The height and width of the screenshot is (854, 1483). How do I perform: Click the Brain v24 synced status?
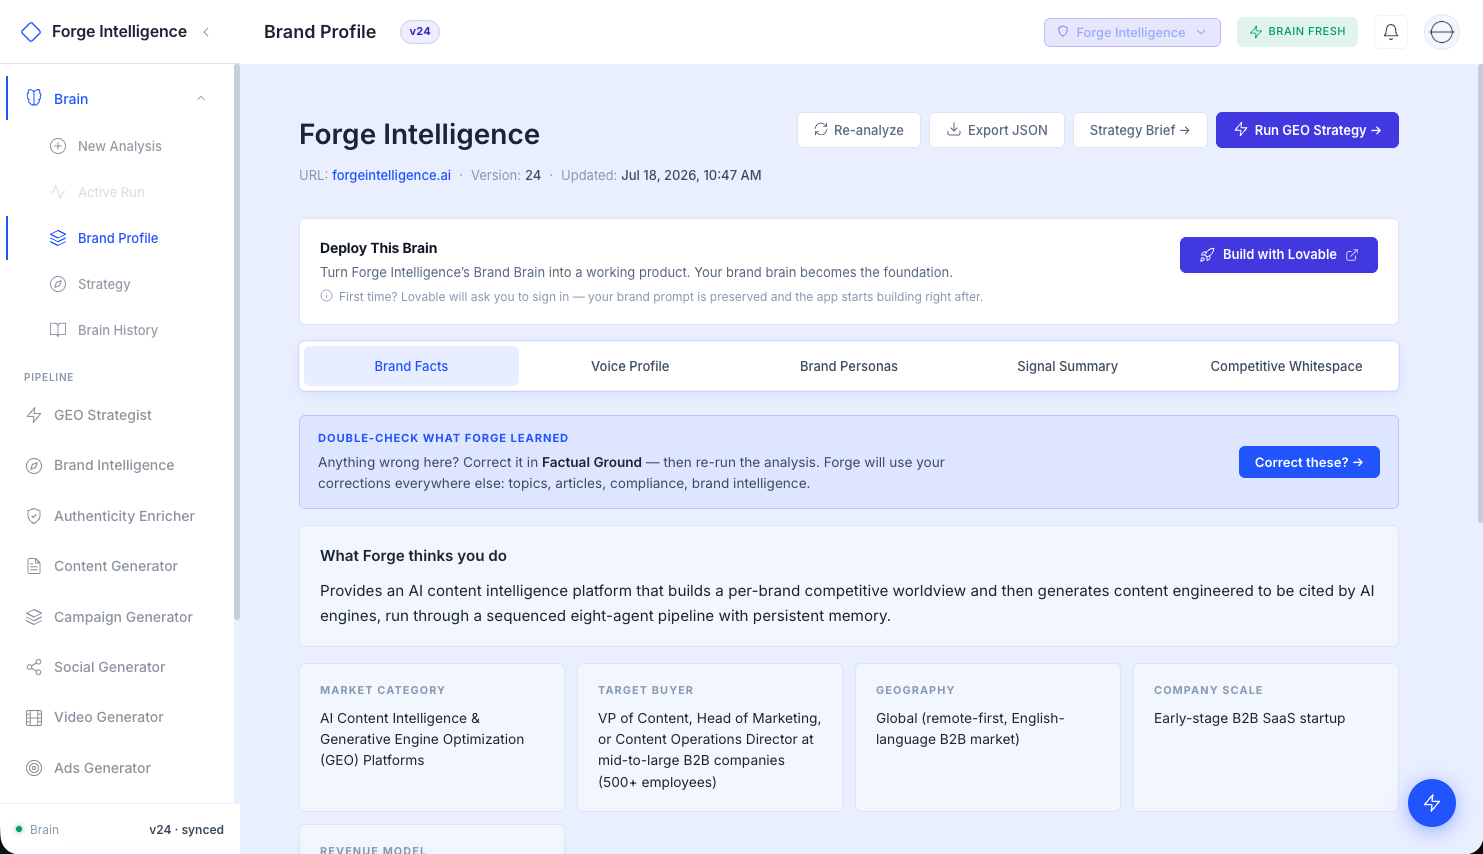pos(120,829)
